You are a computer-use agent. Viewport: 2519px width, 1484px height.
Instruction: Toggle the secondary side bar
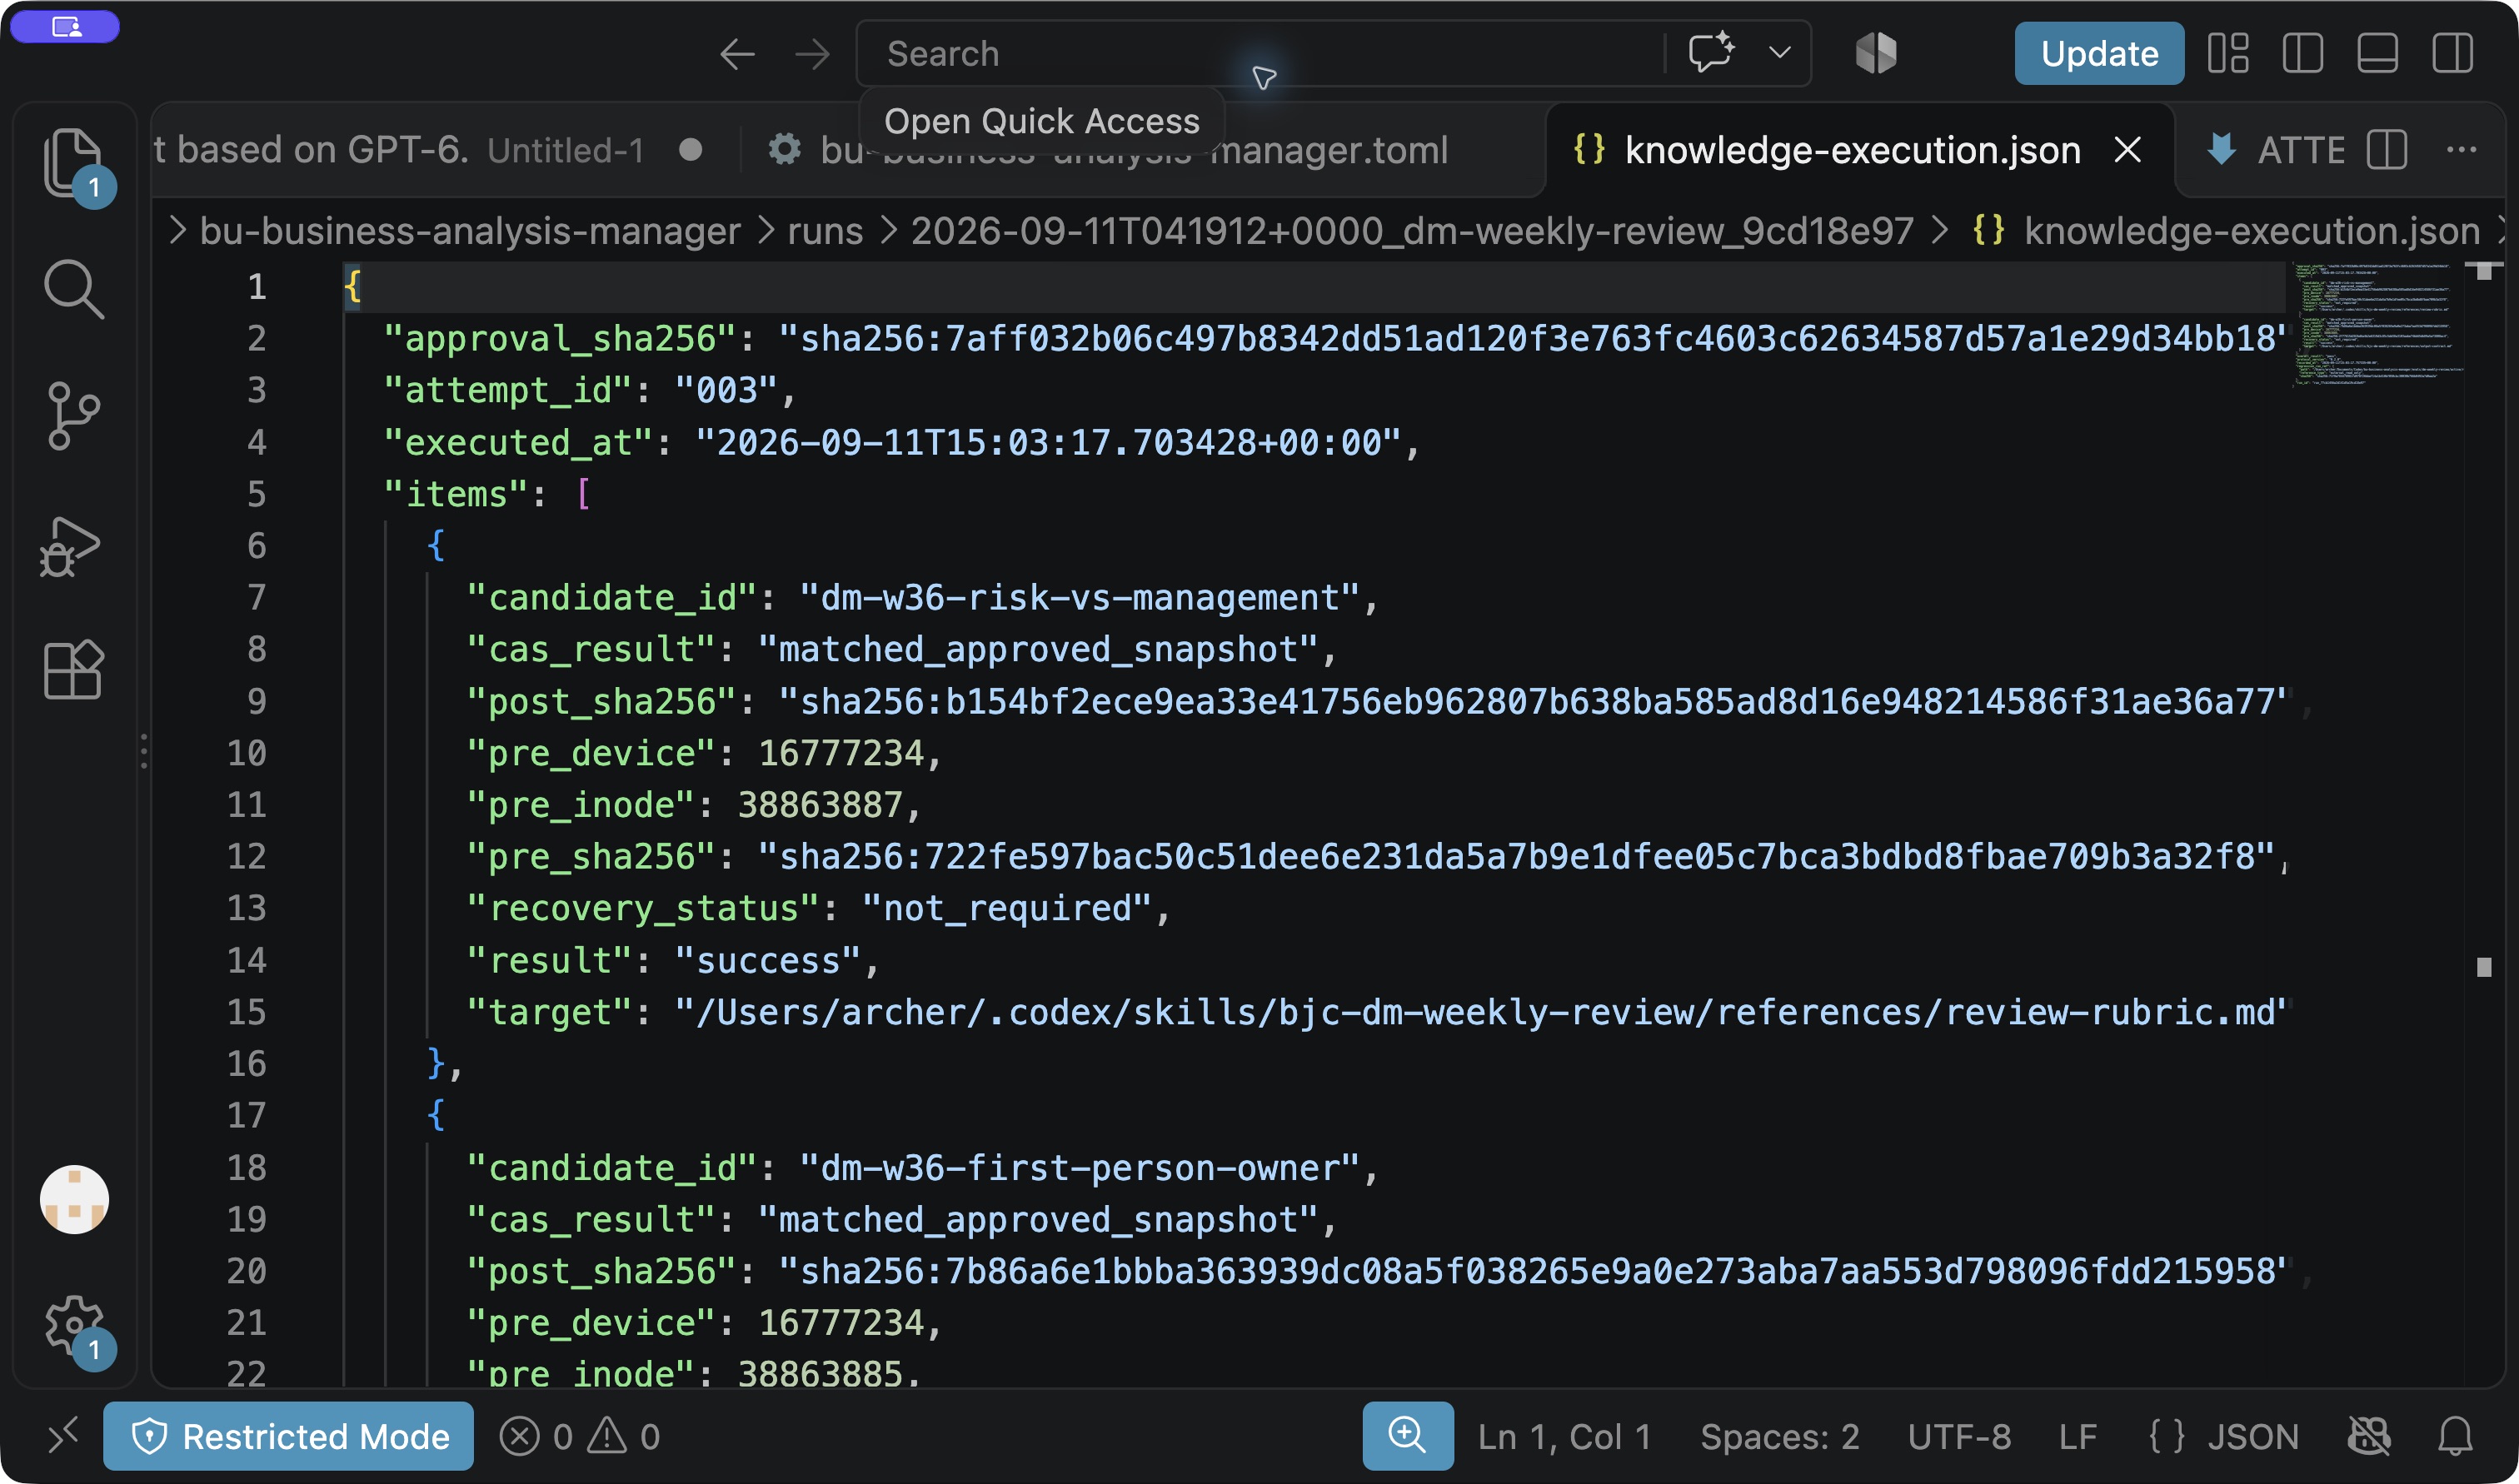[2452, 53]
